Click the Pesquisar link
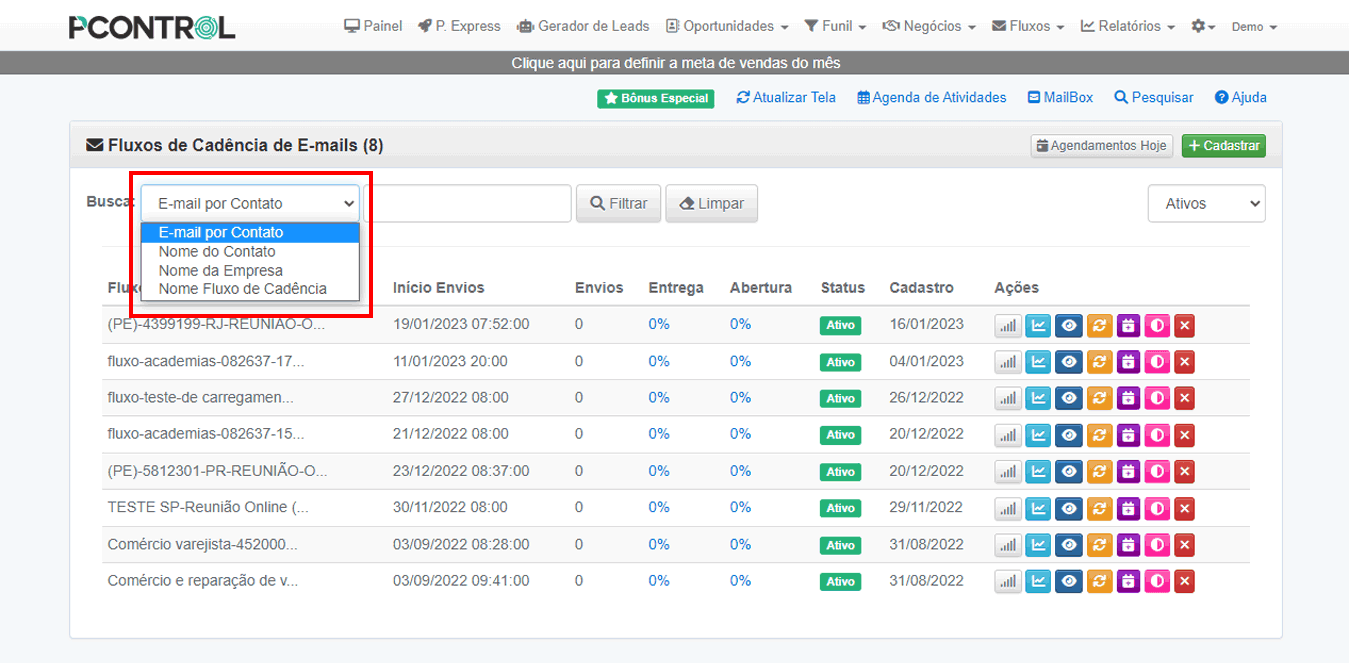Viewport: 1349px width, 663px height. click(x=1154, y=98)
